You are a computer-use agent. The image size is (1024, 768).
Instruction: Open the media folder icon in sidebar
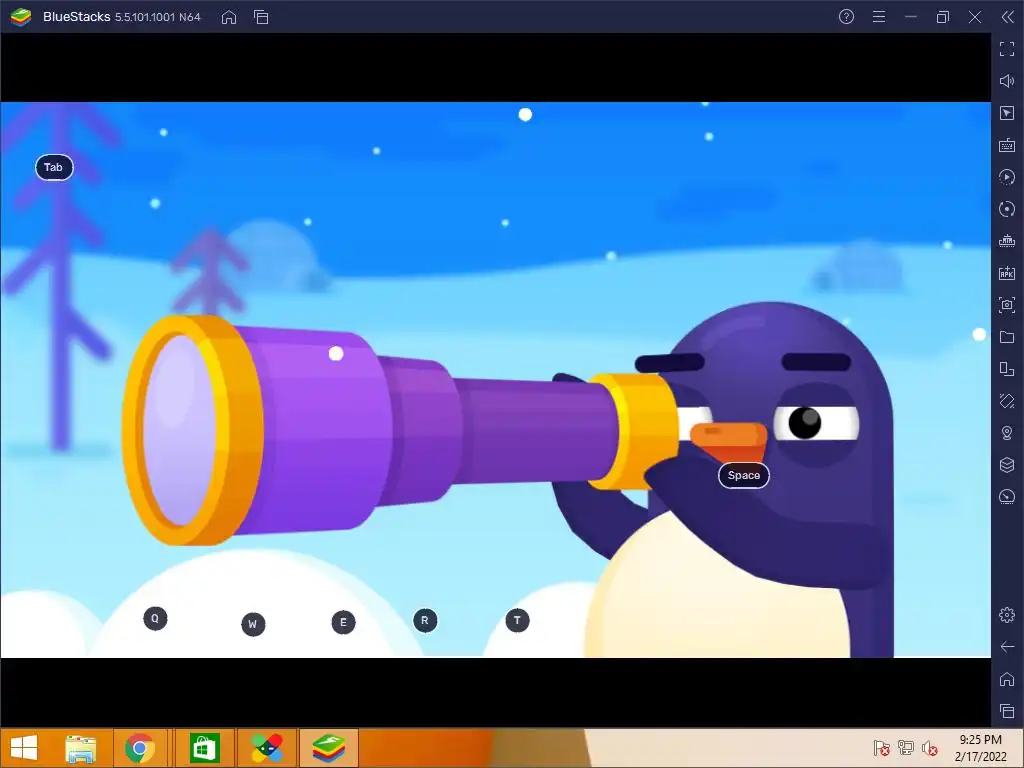[1007, 337]
